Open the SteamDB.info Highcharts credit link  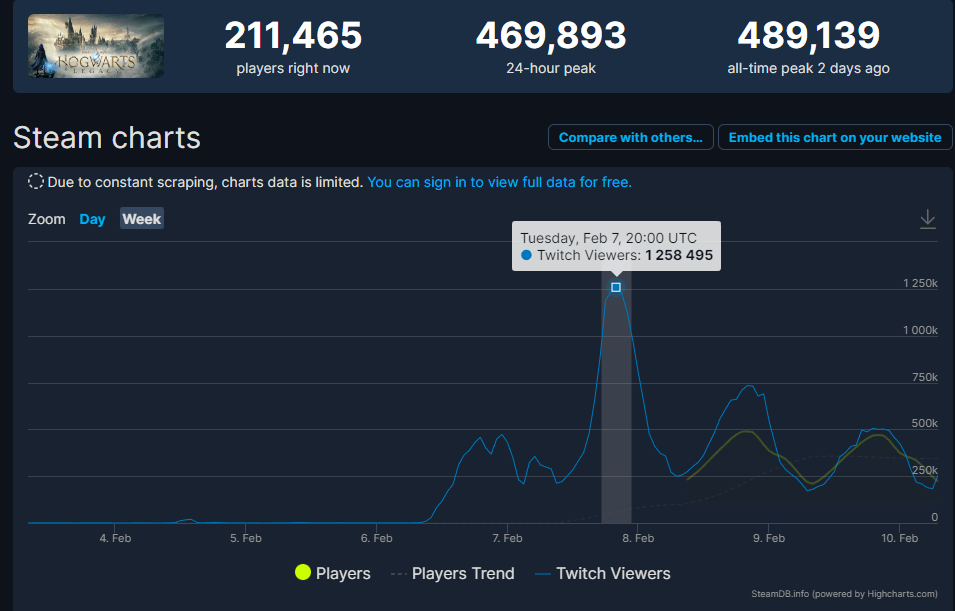coord(844,594)
